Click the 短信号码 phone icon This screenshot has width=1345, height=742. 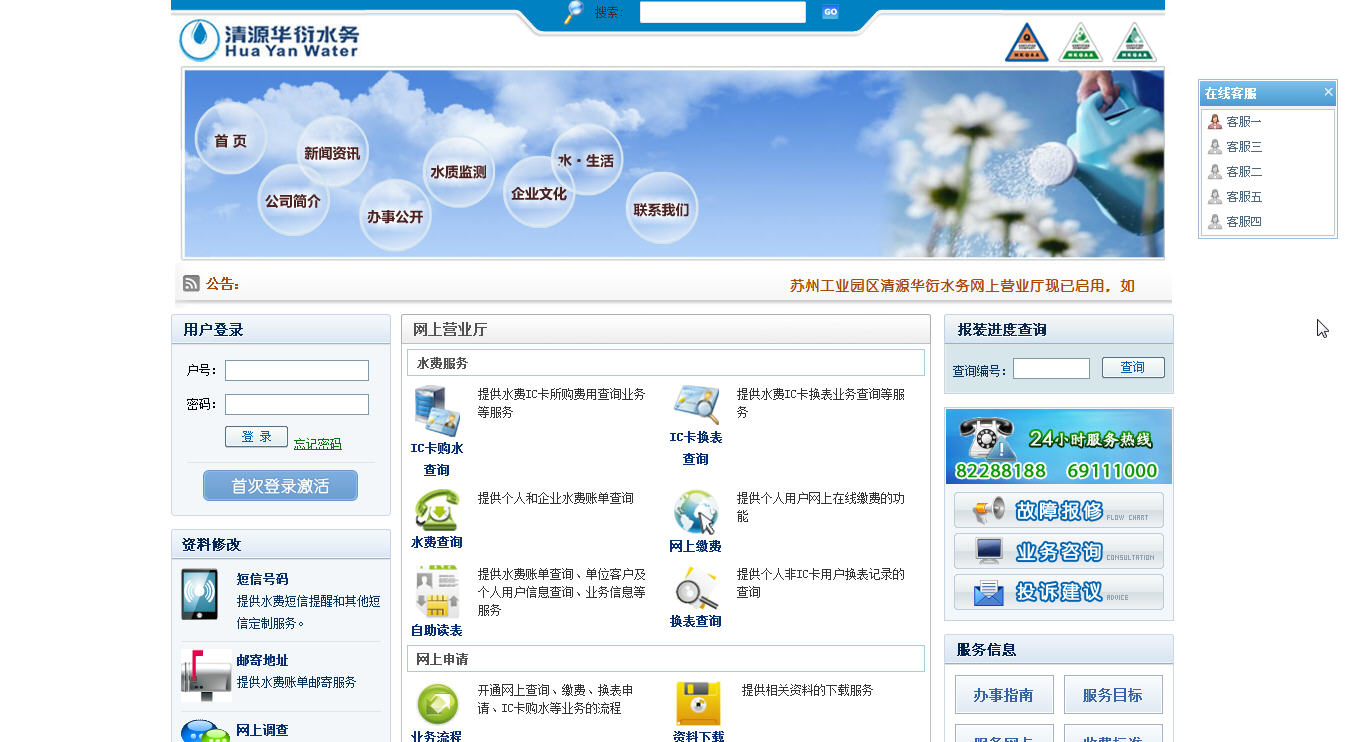point(200,594)
